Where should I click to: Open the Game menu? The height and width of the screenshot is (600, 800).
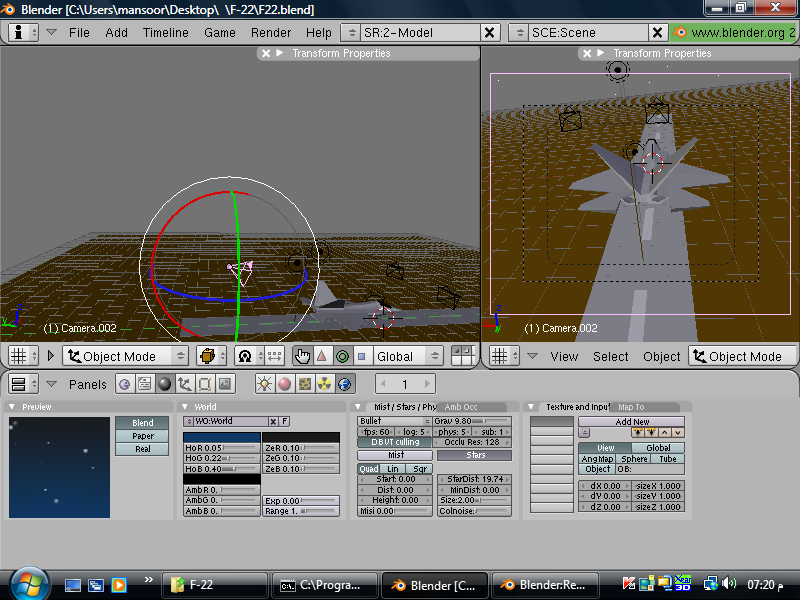[220, 33]
